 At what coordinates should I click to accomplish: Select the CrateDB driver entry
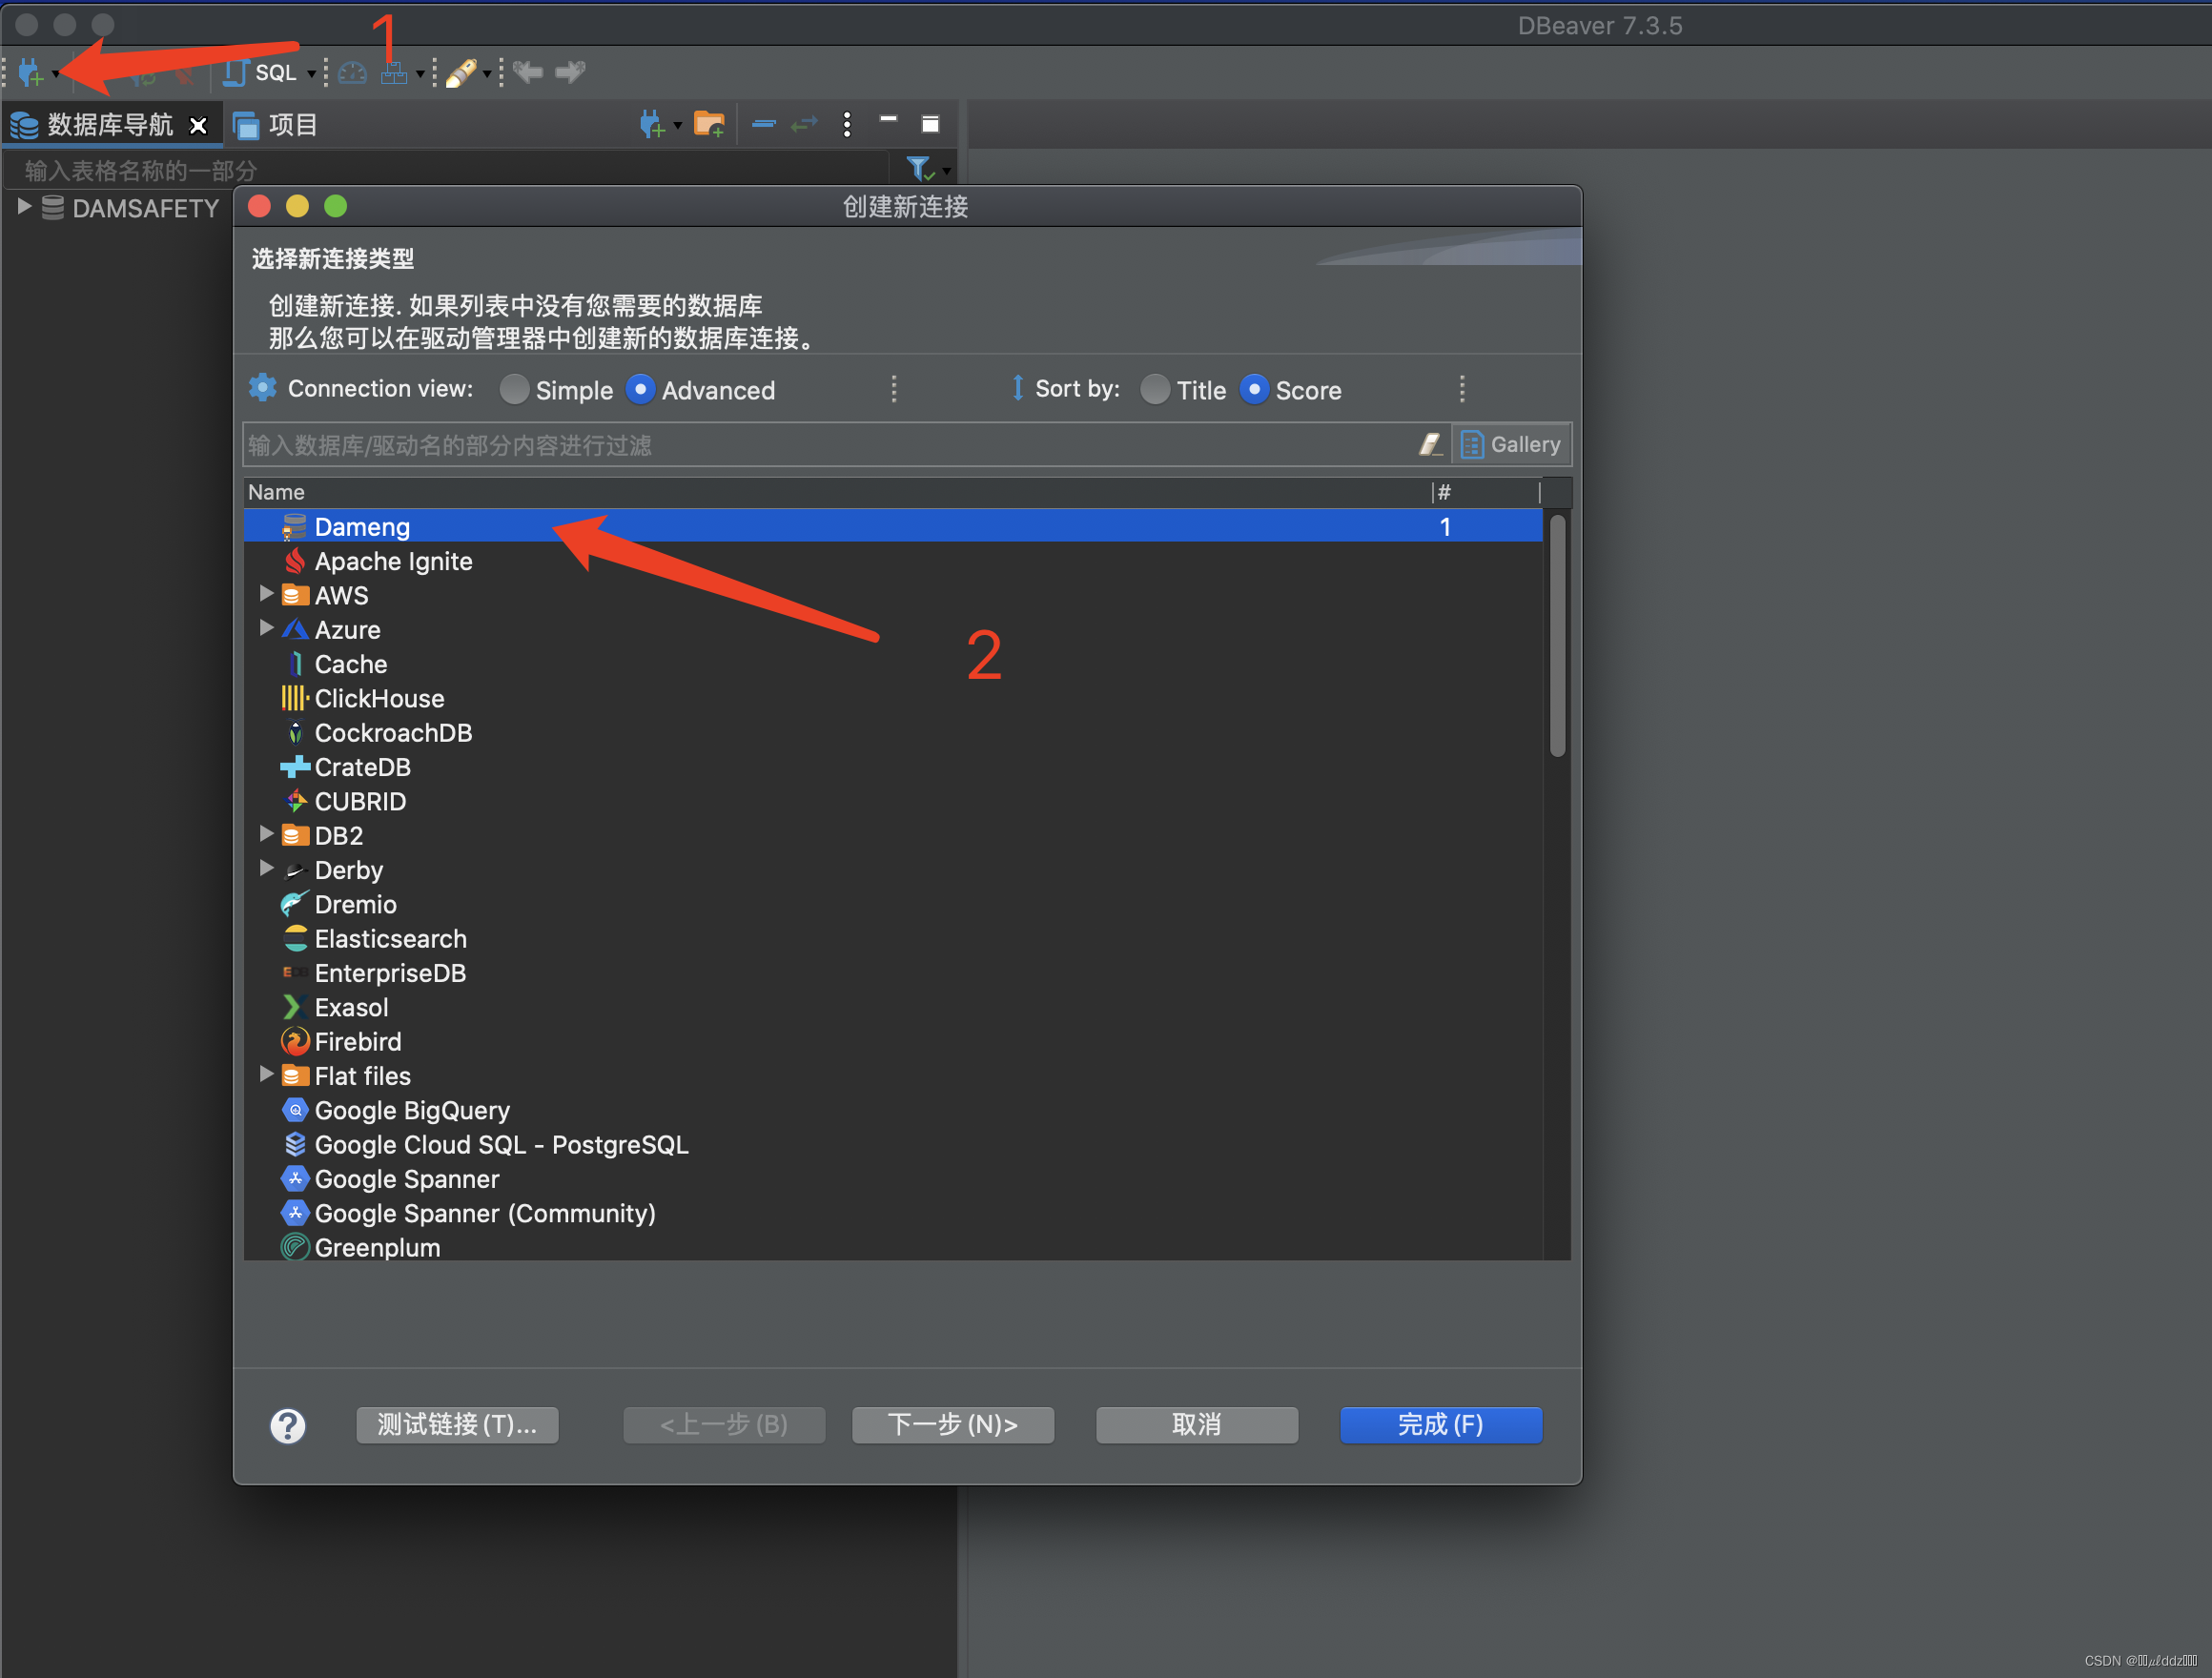point(892,767)
